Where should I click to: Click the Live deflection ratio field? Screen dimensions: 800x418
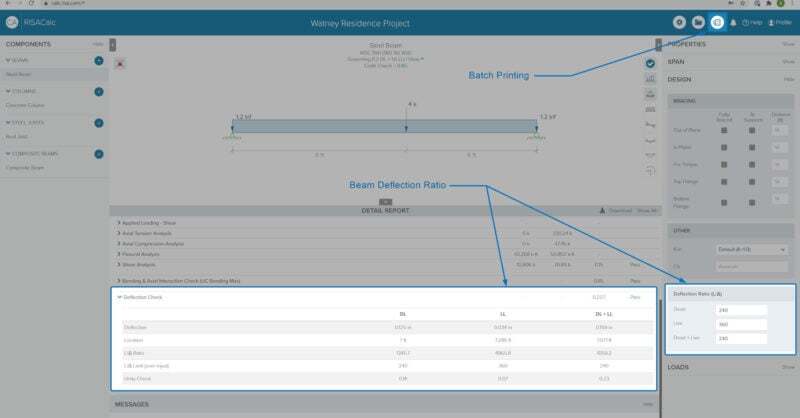[740, 324]
